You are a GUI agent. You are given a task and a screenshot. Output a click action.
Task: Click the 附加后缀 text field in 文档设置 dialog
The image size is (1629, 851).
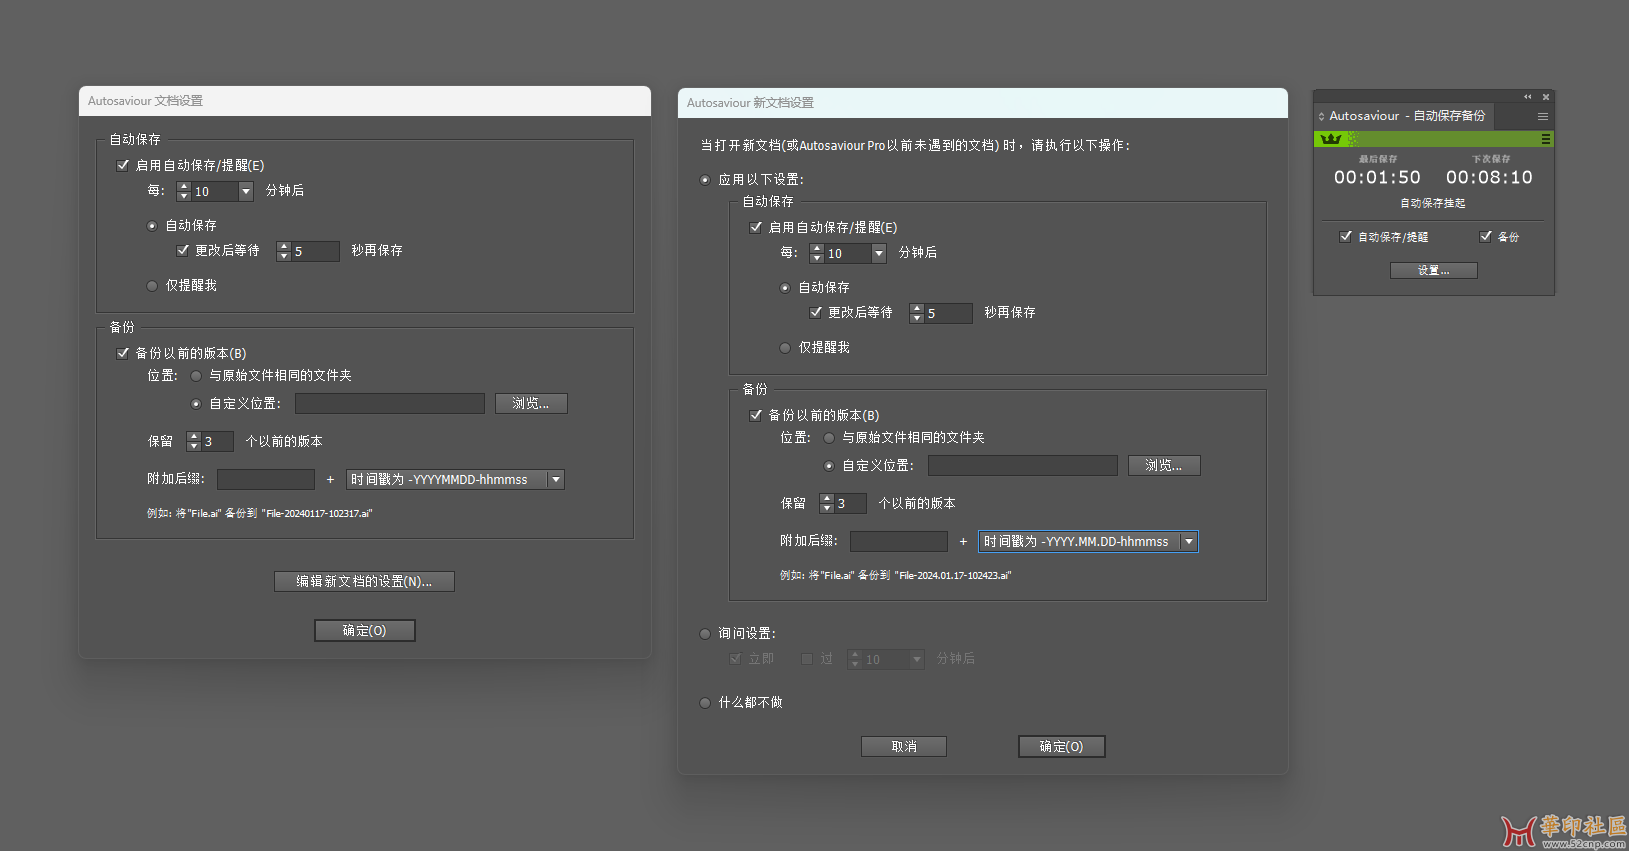266,479
